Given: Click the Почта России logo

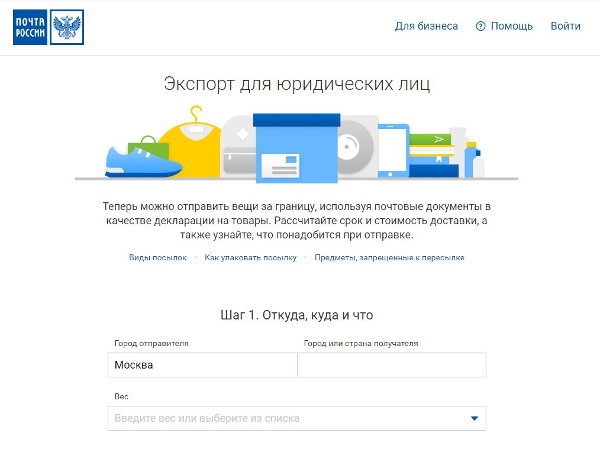Looking at the screenshot, I should (x=48, y=27).
